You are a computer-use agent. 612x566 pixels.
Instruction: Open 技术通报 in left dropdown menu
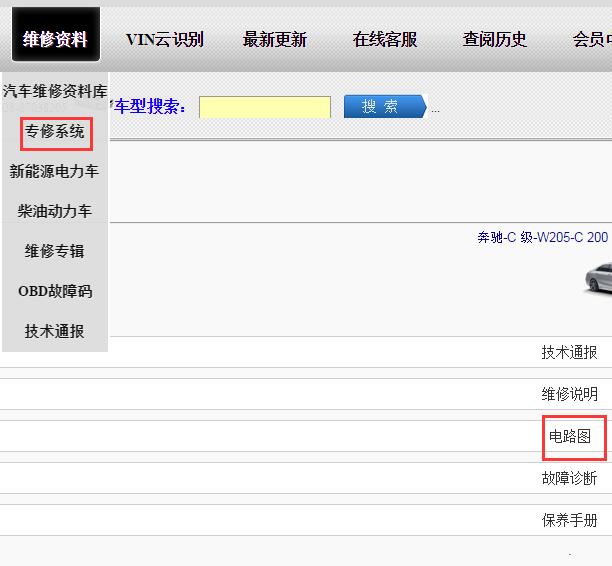[x=55, y=331]
